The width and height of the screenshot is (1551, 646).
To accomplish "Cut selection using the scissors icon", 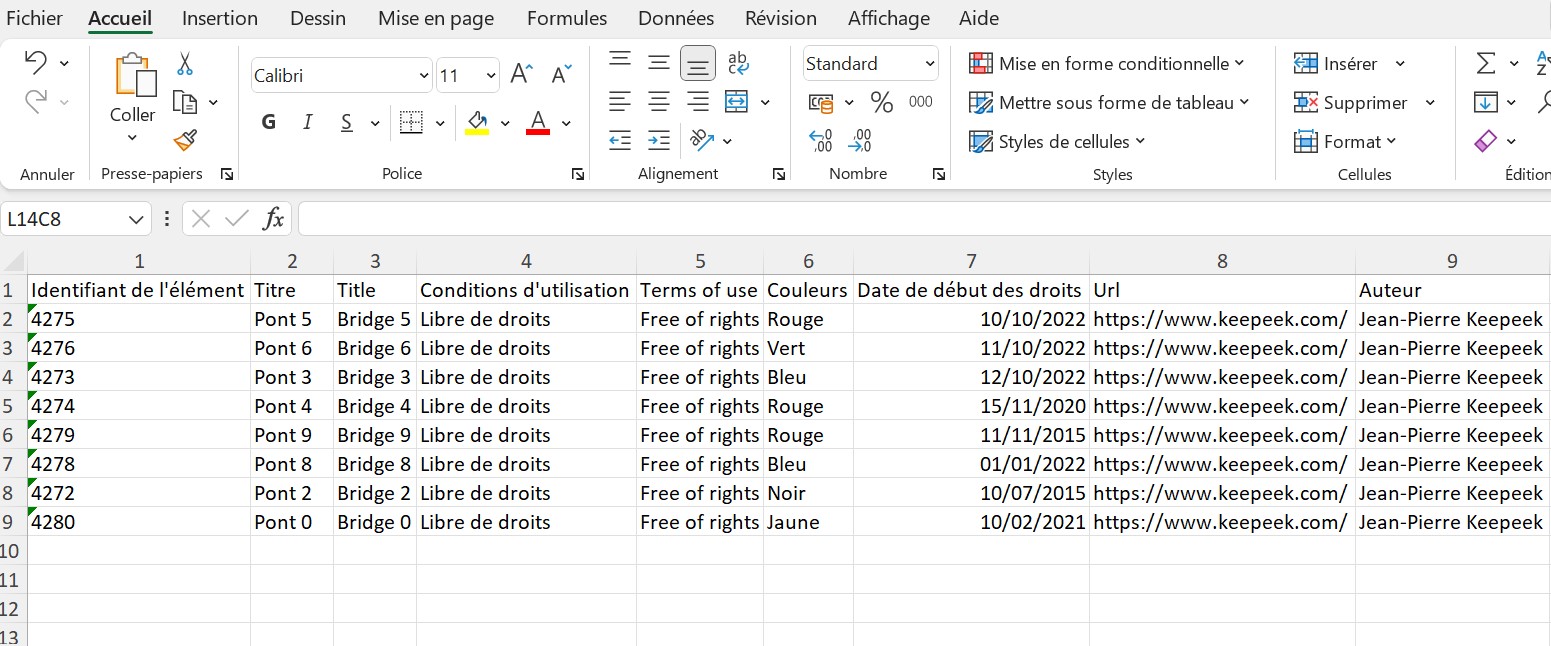I will pos(185,62).
